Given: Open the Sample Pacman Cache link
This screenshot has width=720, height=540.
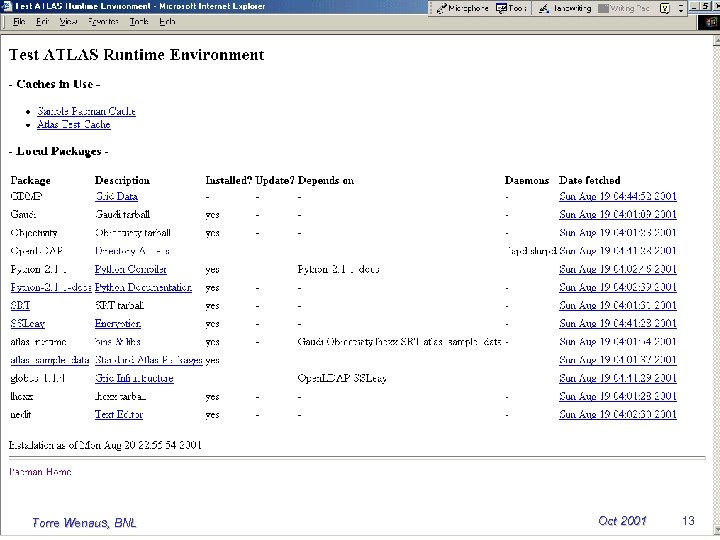Looking at the screenshot, I should [x=86, y=111].
